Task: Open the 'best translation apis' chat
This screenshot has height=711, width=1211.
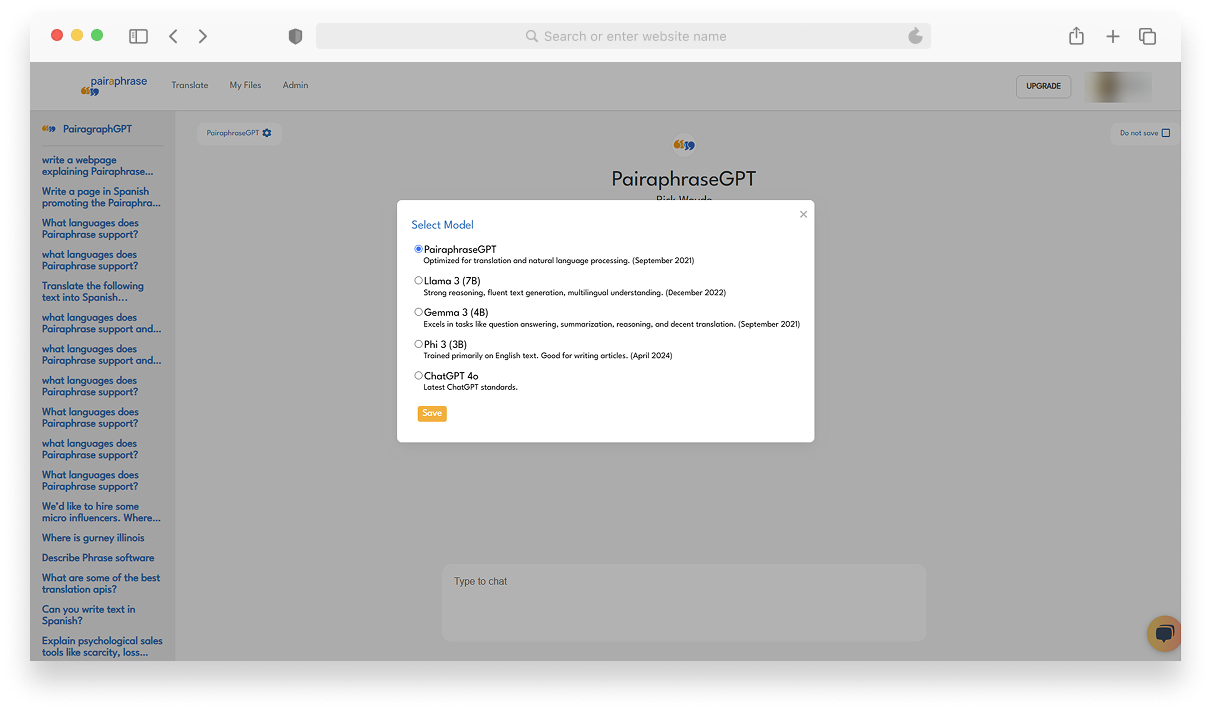Action: click(x=101, y=584)
